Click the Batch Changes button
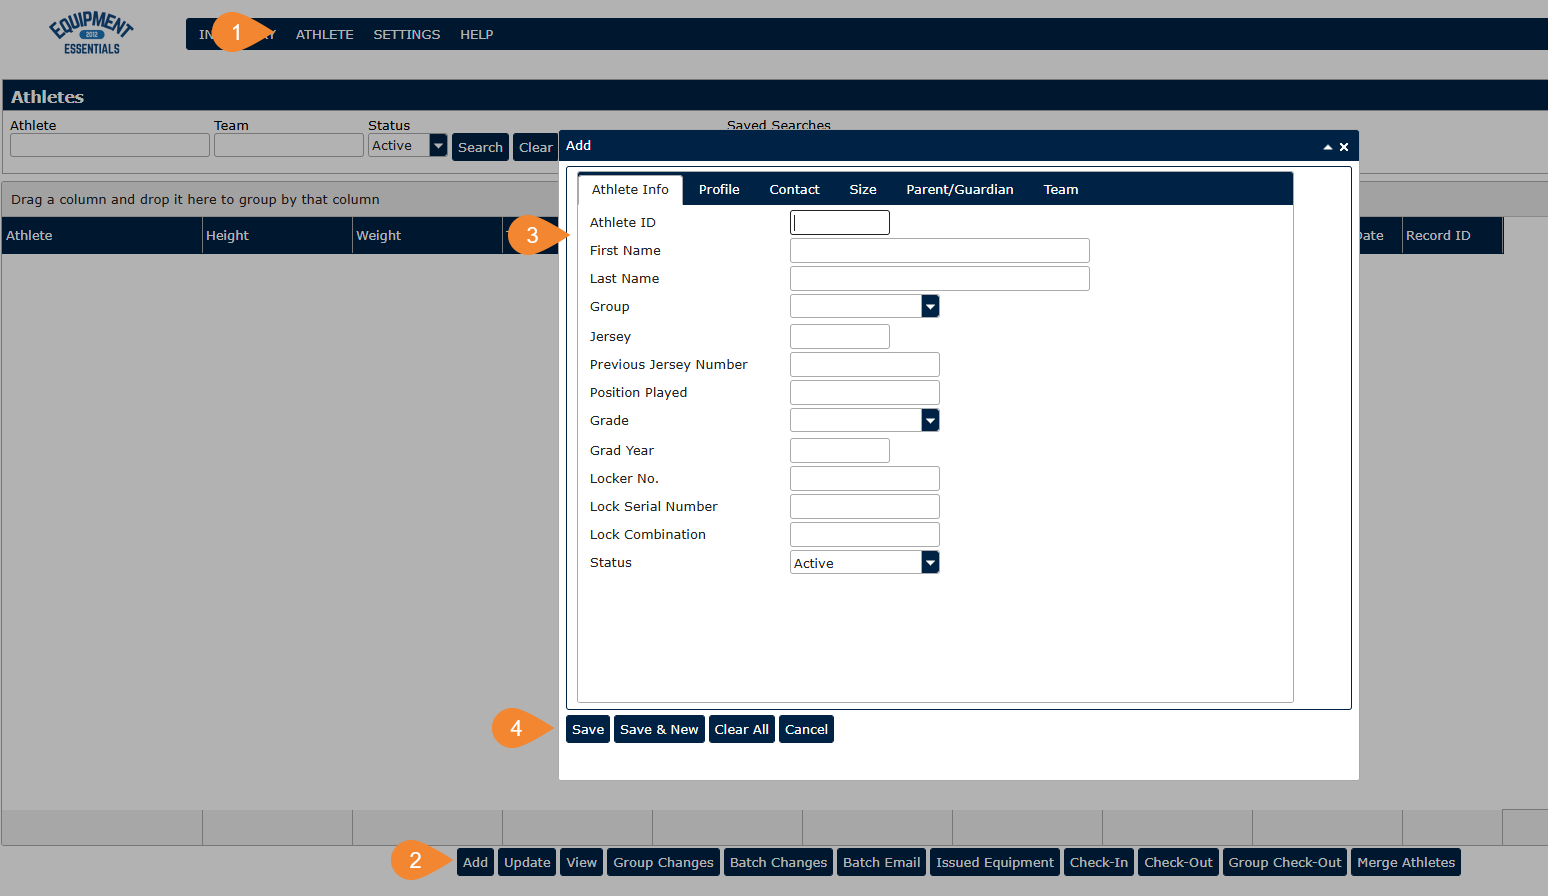The height and width of the screenshot is (896, 1548). tap(779, 862)
